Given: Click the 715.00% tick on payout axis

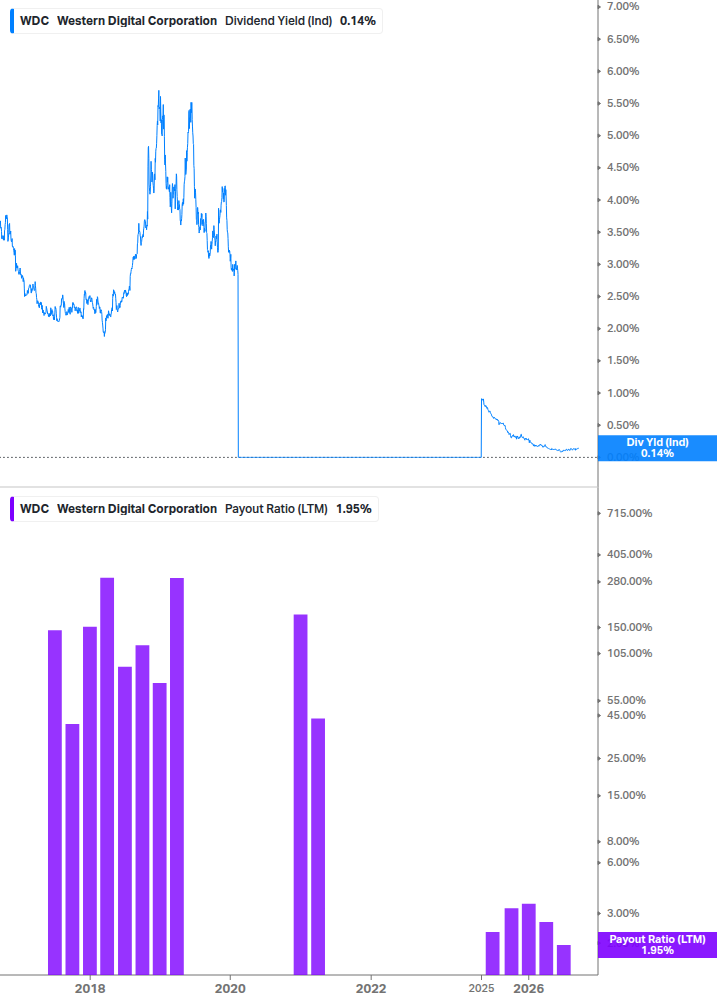Looking at the screenshot, I should click(x=629, y=513).
